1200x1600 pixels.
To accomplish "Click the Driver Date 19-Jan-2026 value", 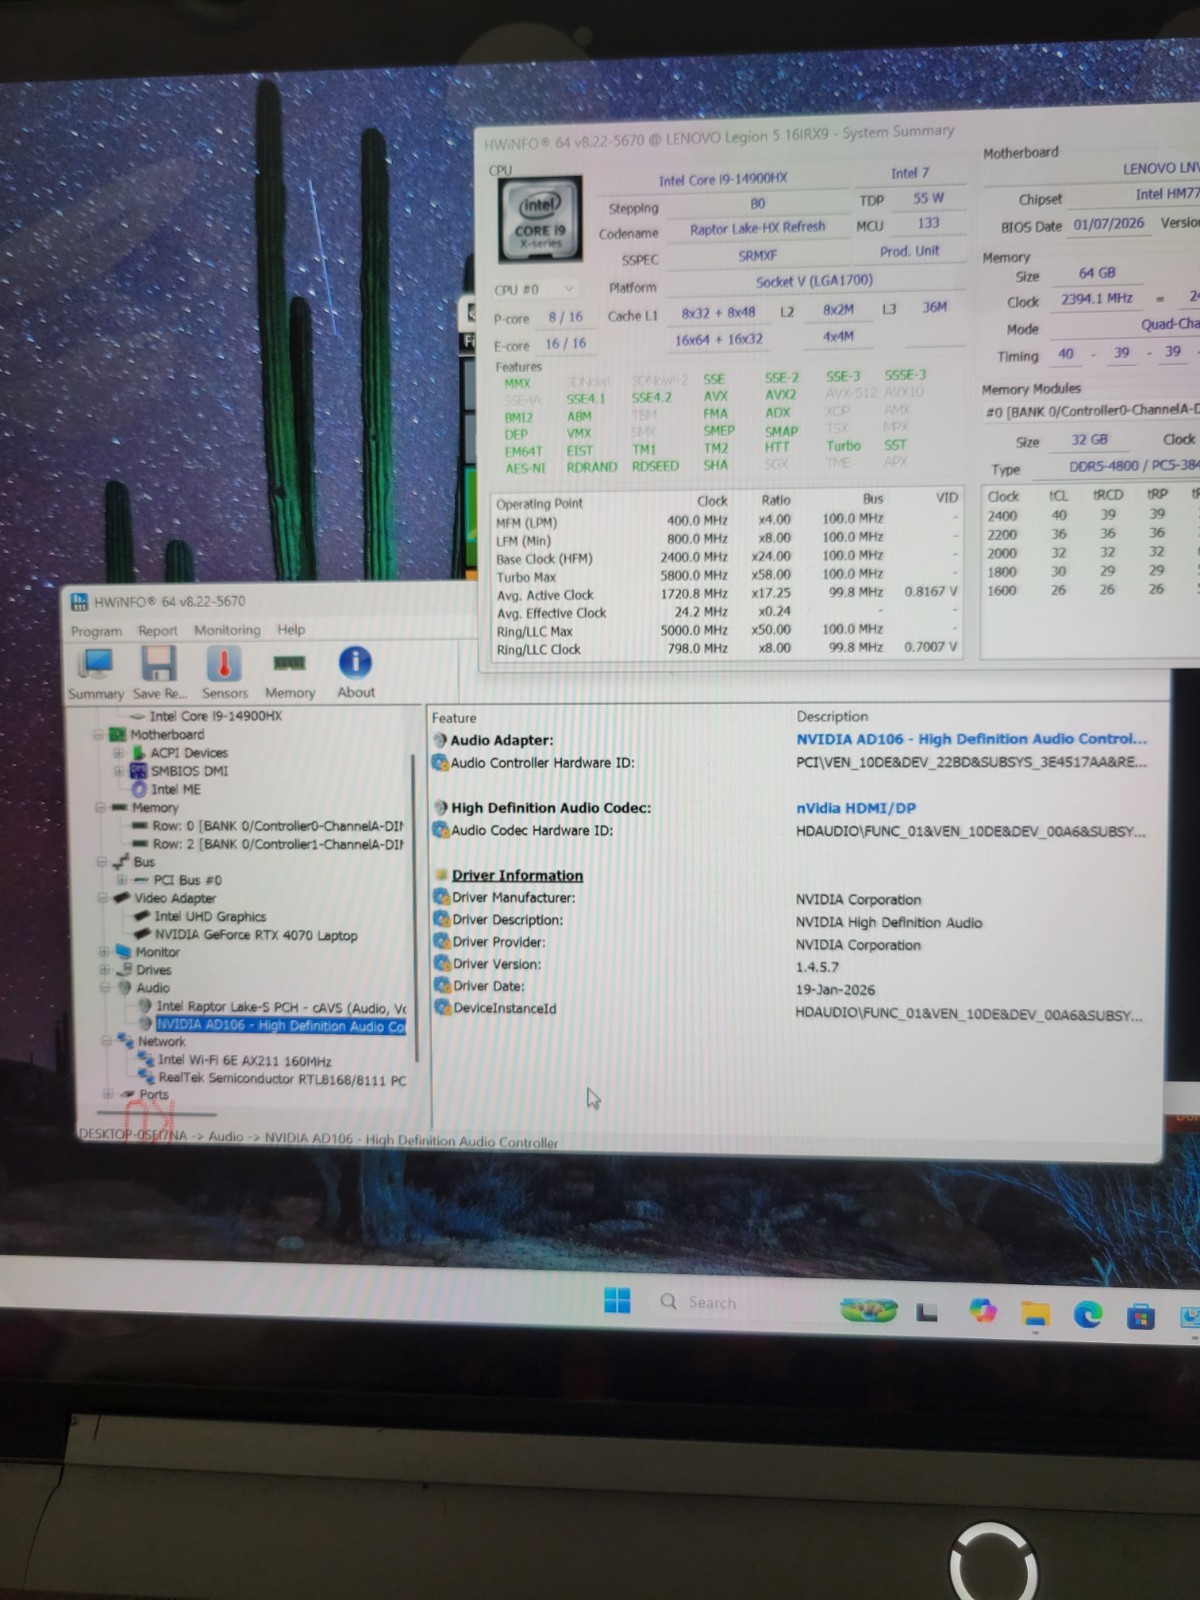I will pos(835,990).
